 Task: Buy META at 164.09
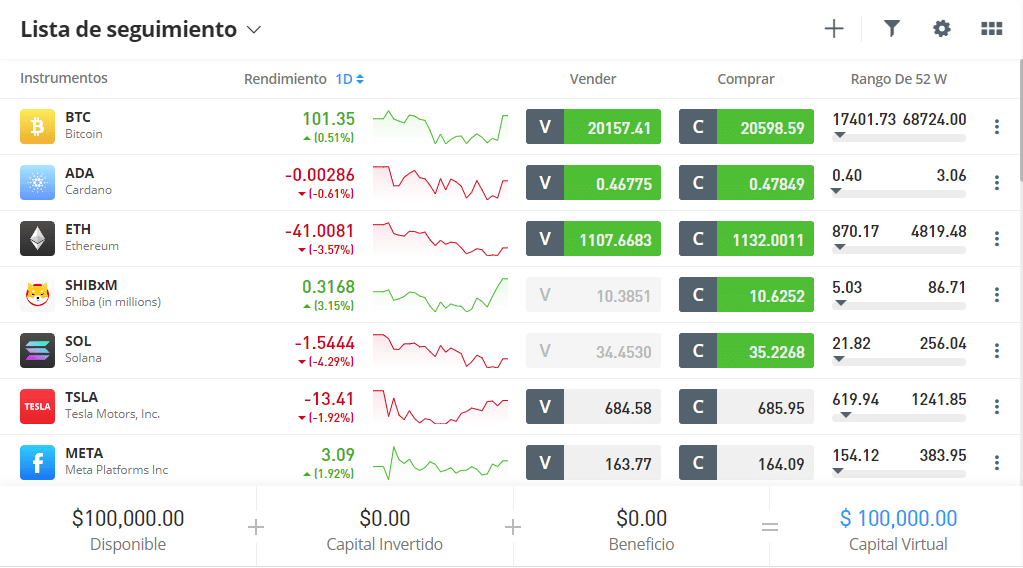[x=746, y=463]
